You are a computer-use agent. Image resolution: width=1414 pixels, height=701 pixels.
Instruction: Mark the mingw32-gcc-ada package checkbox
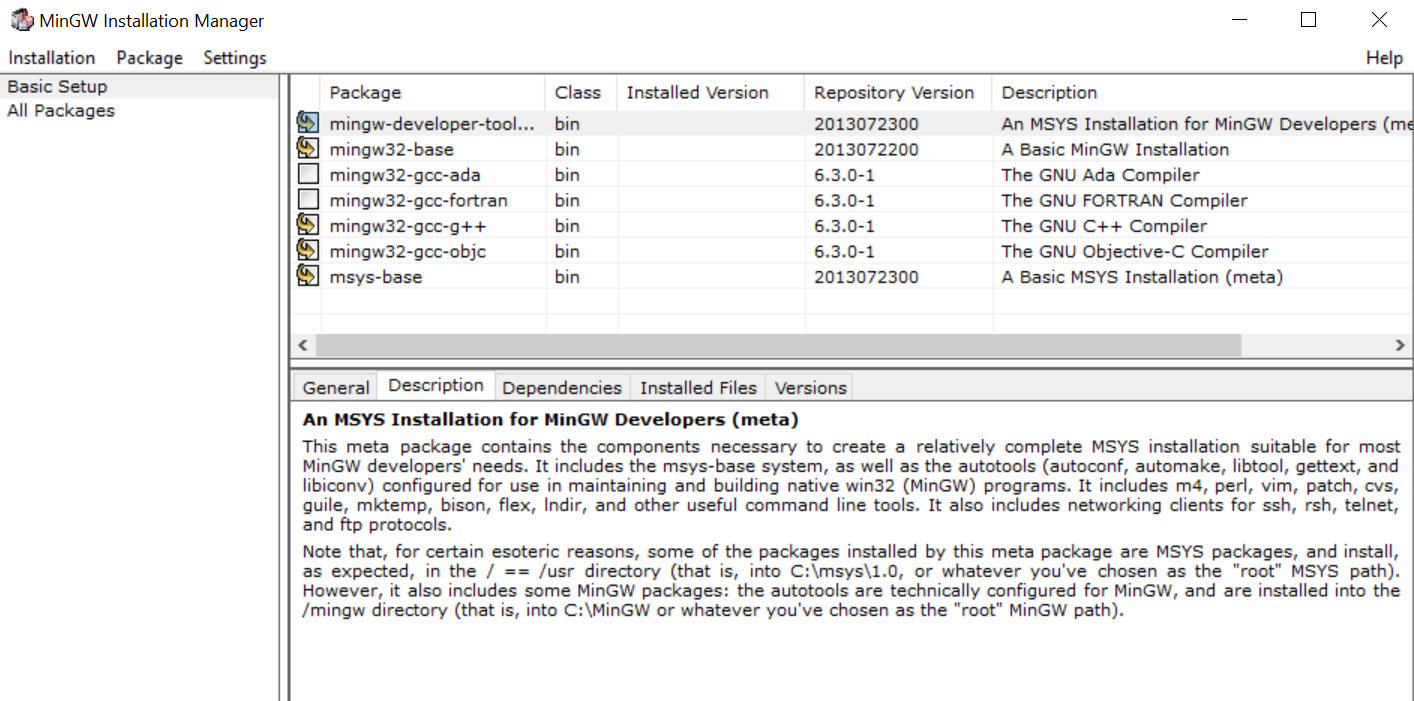point(308,175)
